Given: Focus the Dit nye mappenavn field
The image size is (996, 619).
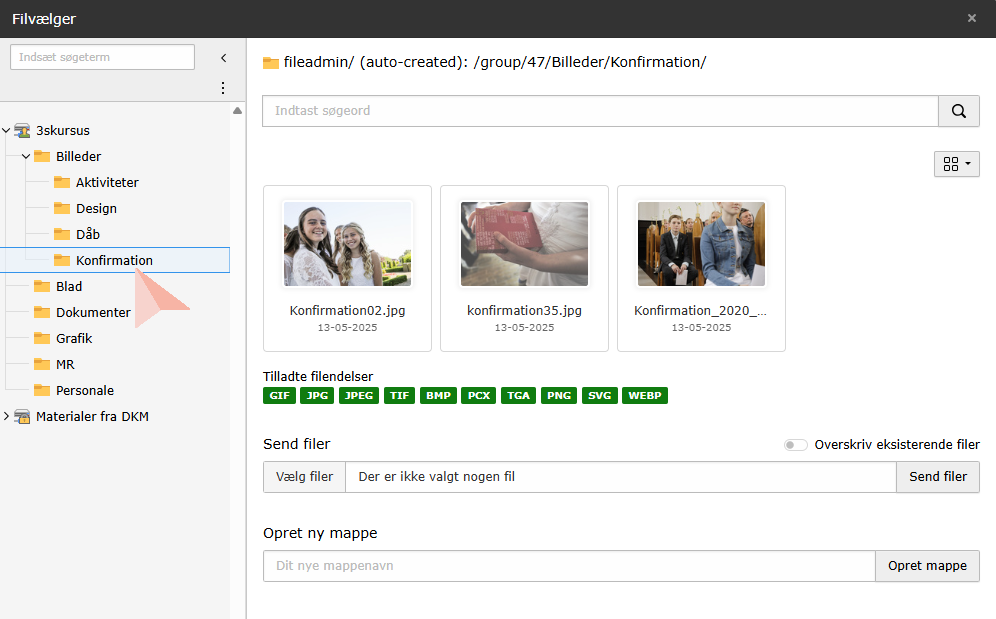Looking at the screenshot, I should [569, 566].
